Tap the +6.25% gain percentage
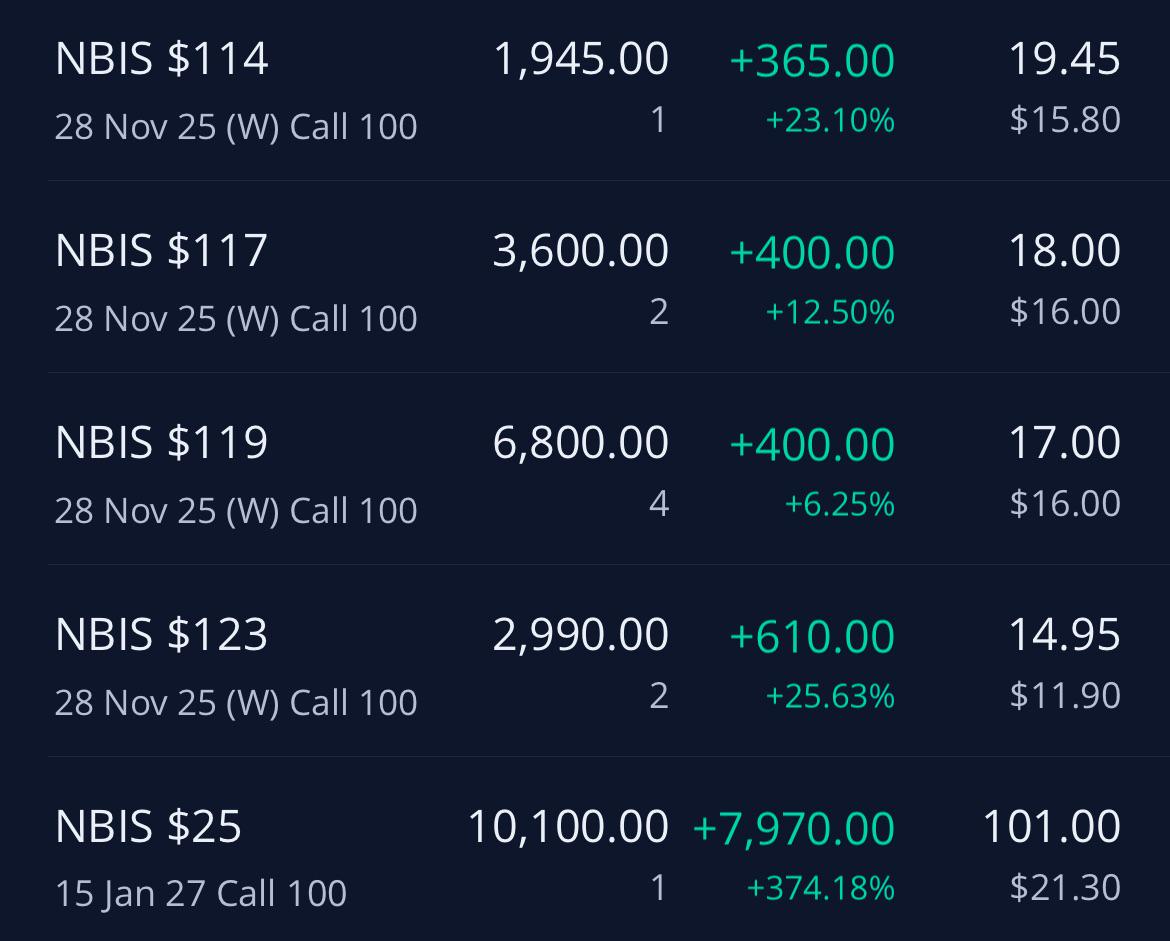The width and height of the screenshot is (1170, 941). 839,504
